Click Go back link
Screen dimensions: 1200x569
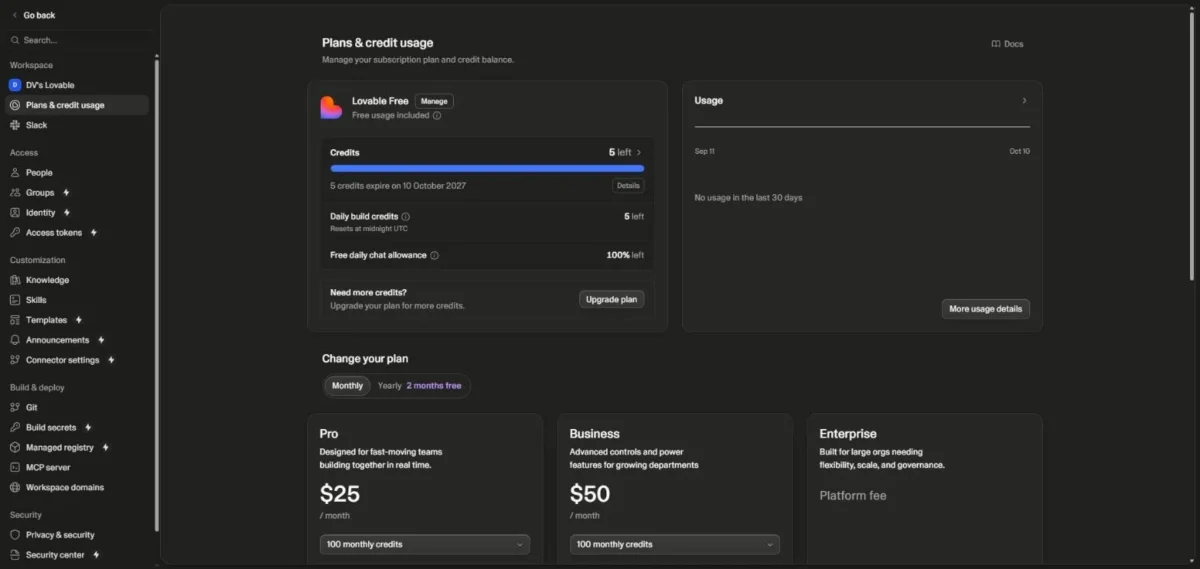coord(33,15)
